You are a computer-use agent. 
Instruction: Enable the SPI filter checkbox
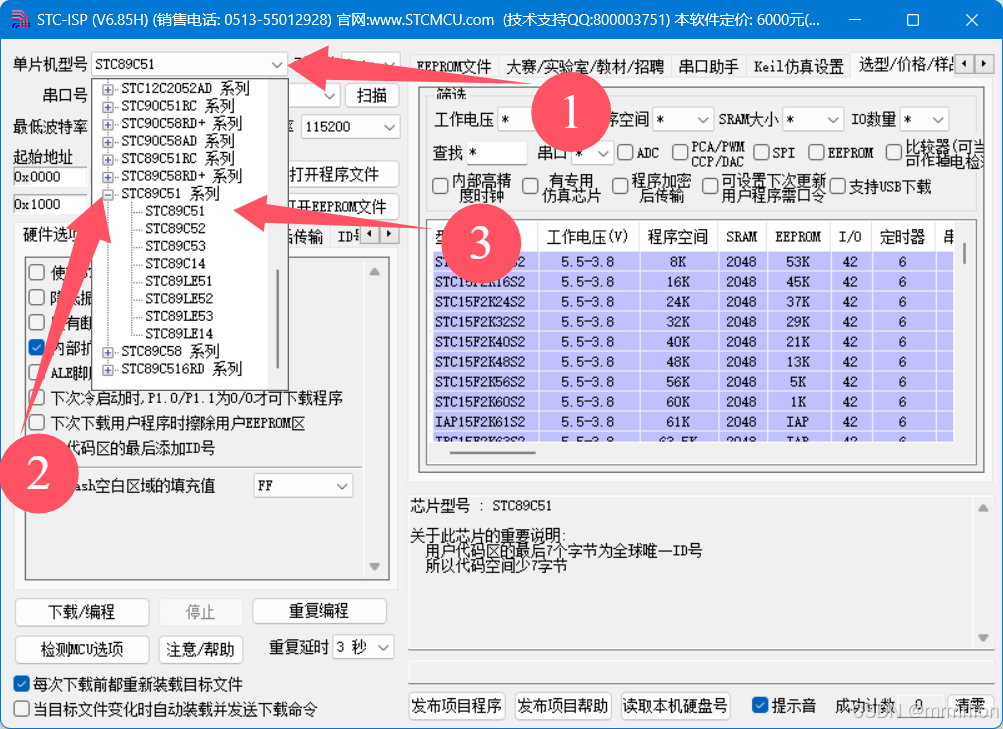coord(761,152)
